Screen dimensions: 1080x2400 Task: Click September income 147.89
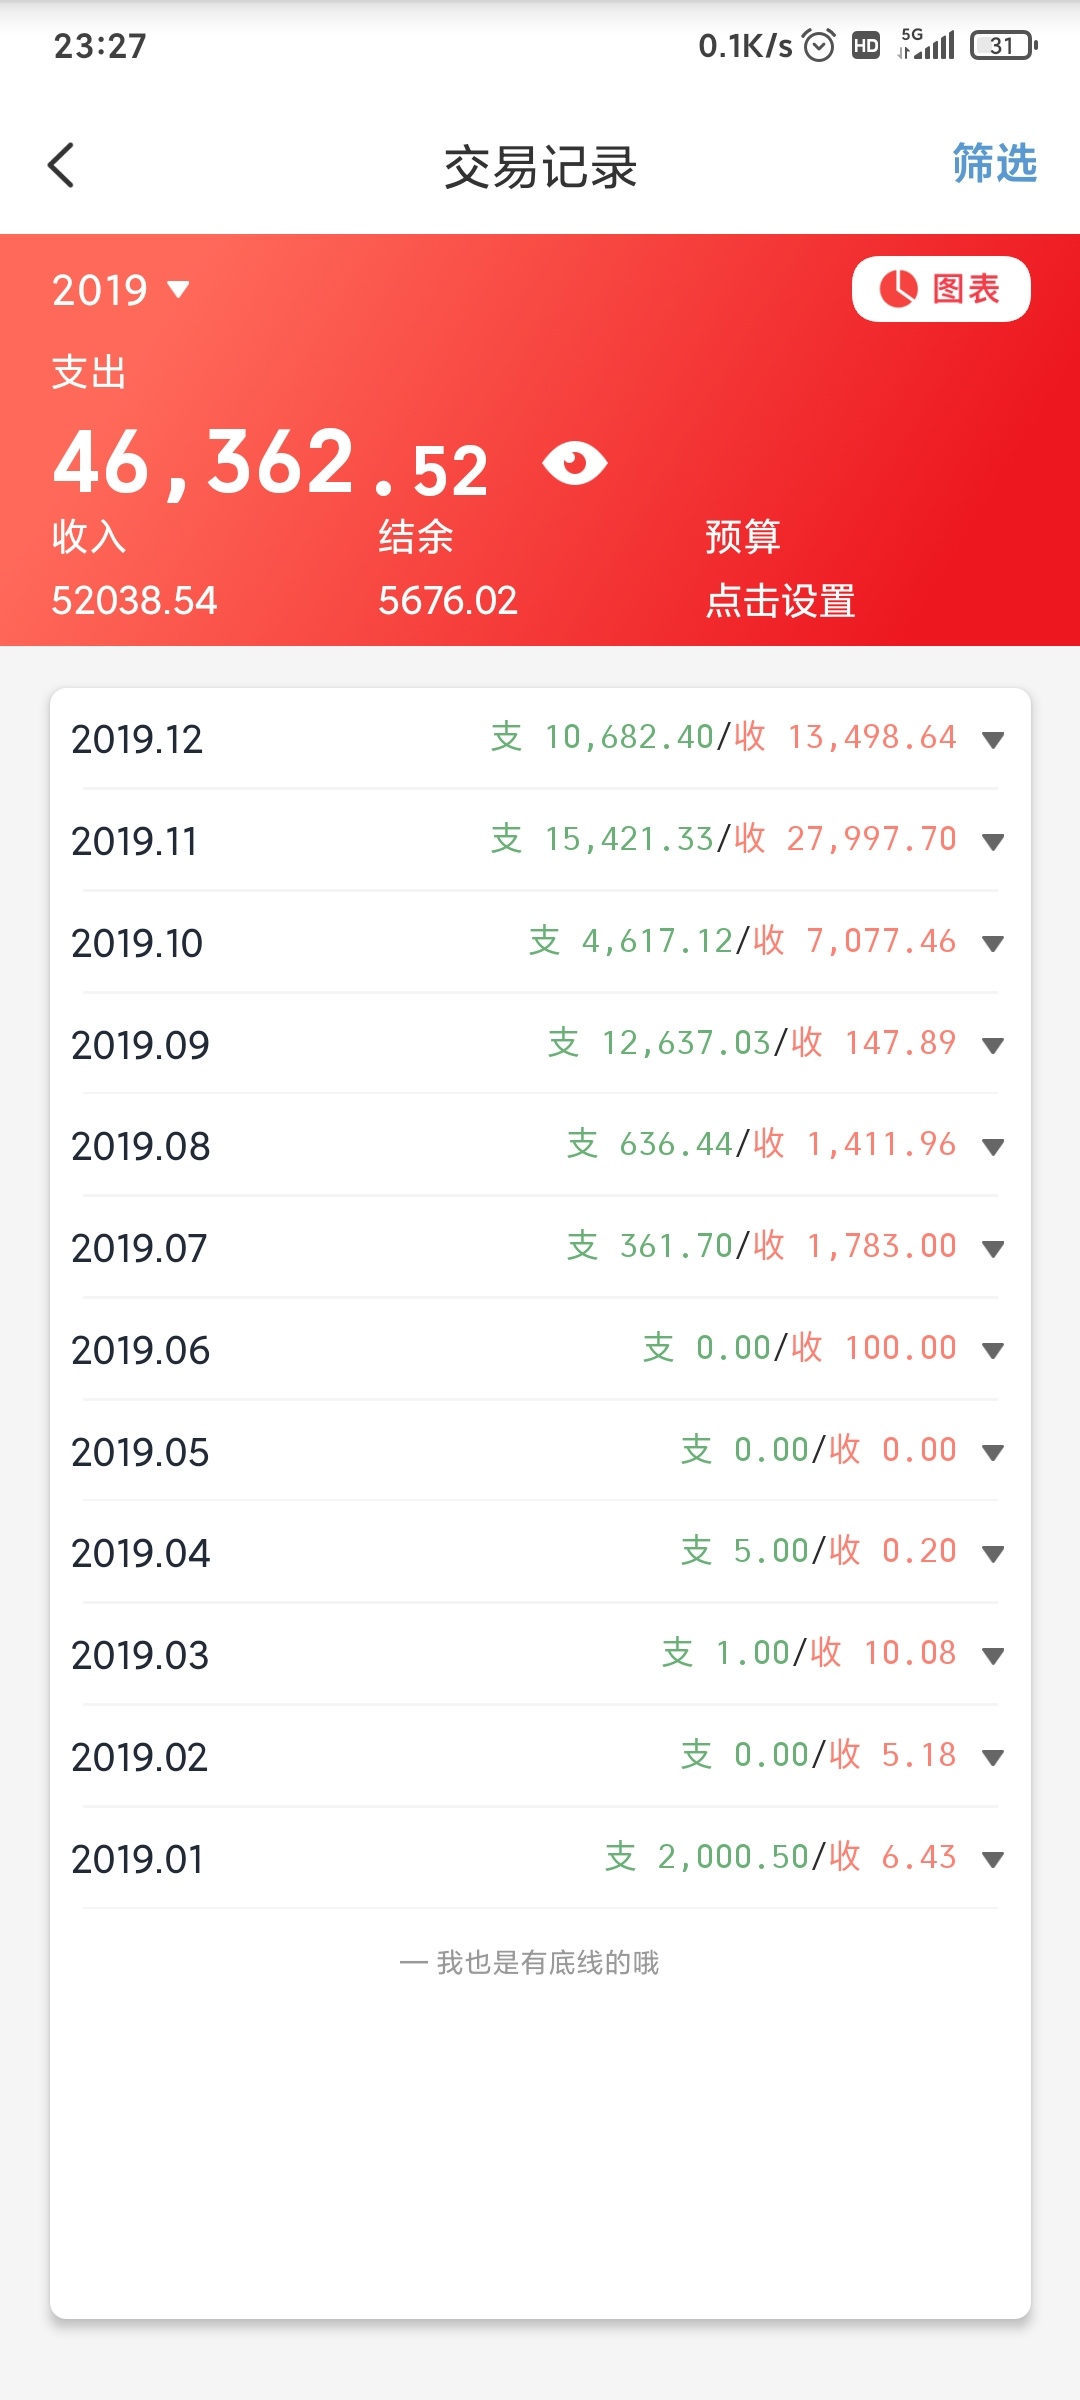(901, 1043)
